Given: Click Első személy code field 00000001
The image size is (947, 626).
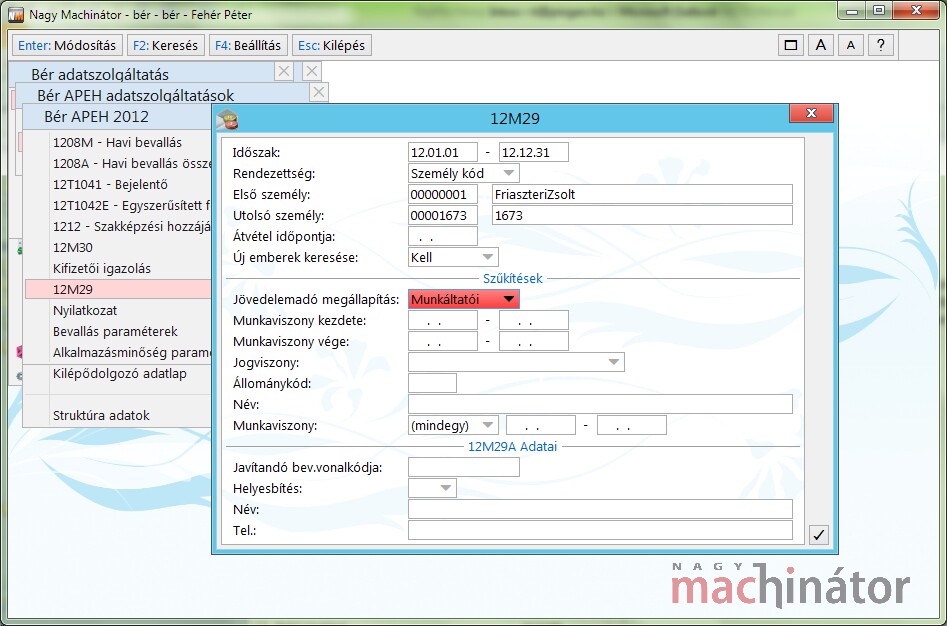Looking at the screenshot, I should pos(443,194).
